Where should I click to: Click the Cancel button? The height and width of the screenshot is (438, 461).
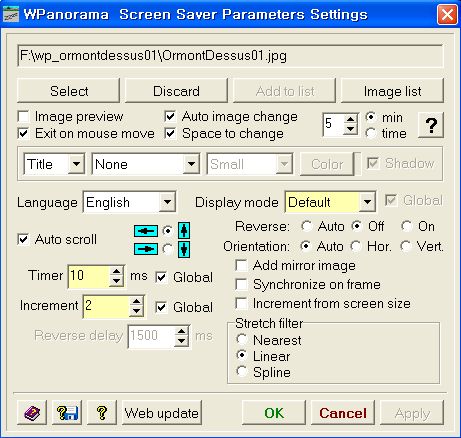[x=343, y=413]
